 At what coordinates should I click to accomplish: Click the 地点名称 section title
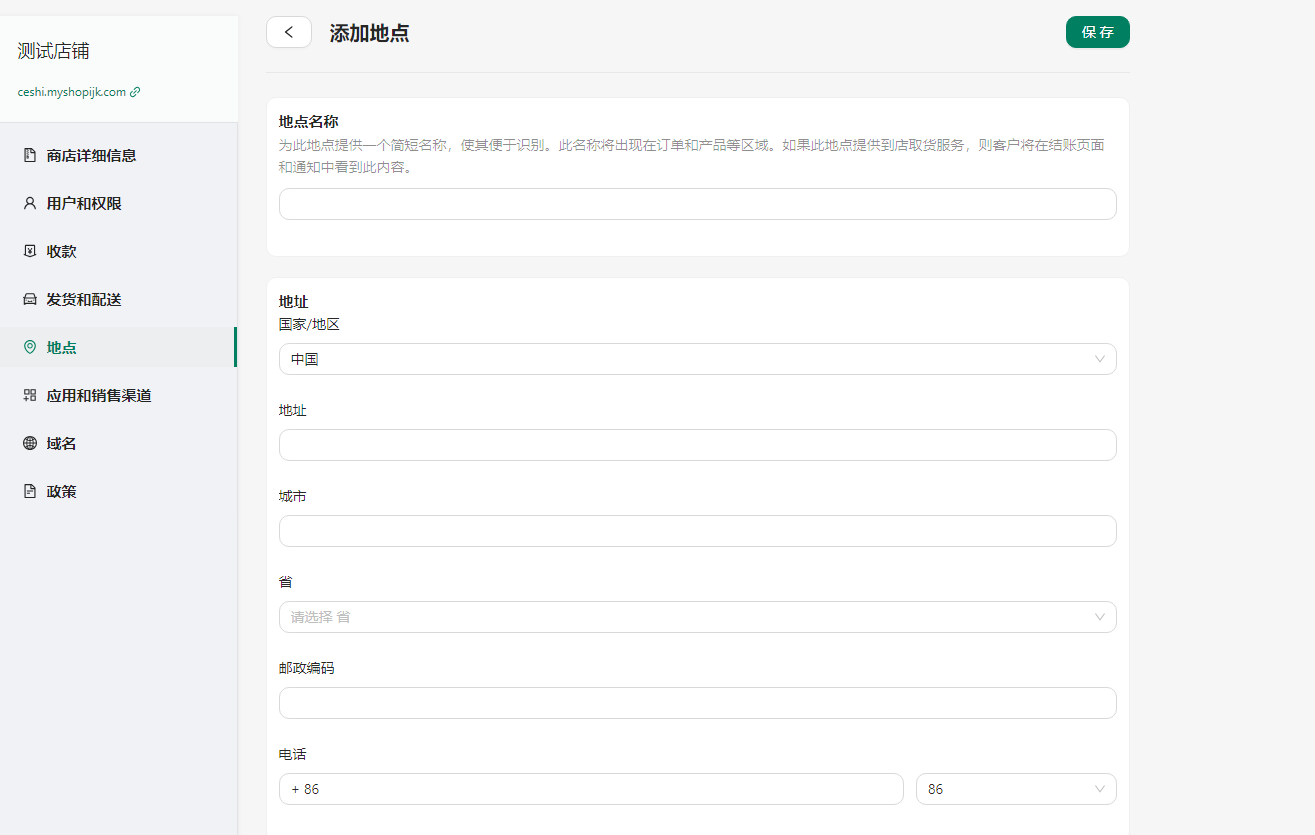coord(308,122)
